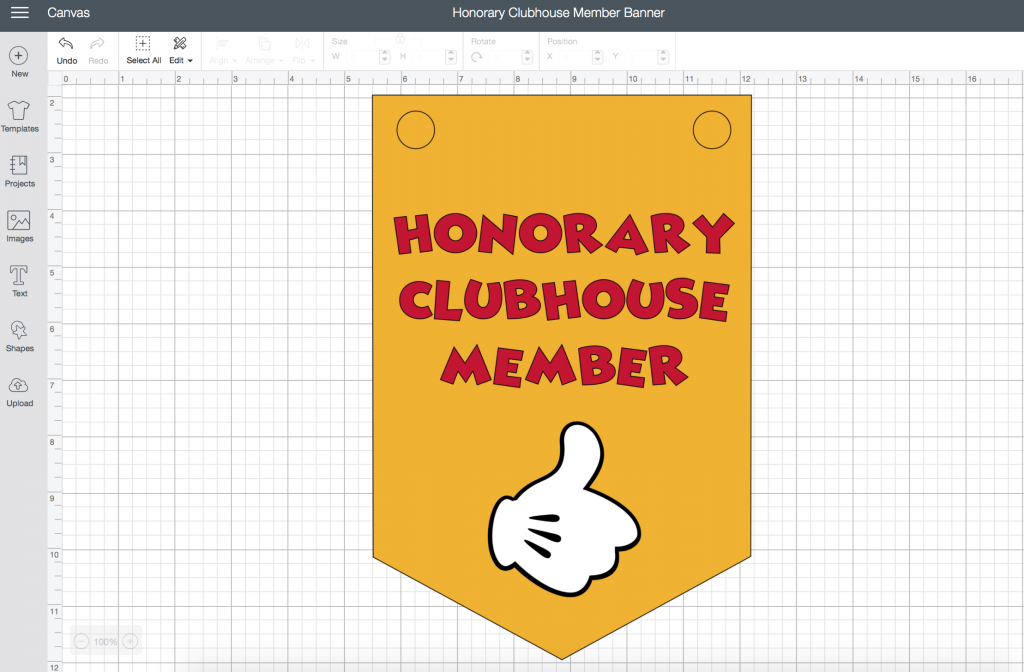Viewport: 1024px width, 672px height.
Task: Select the right circle hole on banner
Action: (712, 129)
